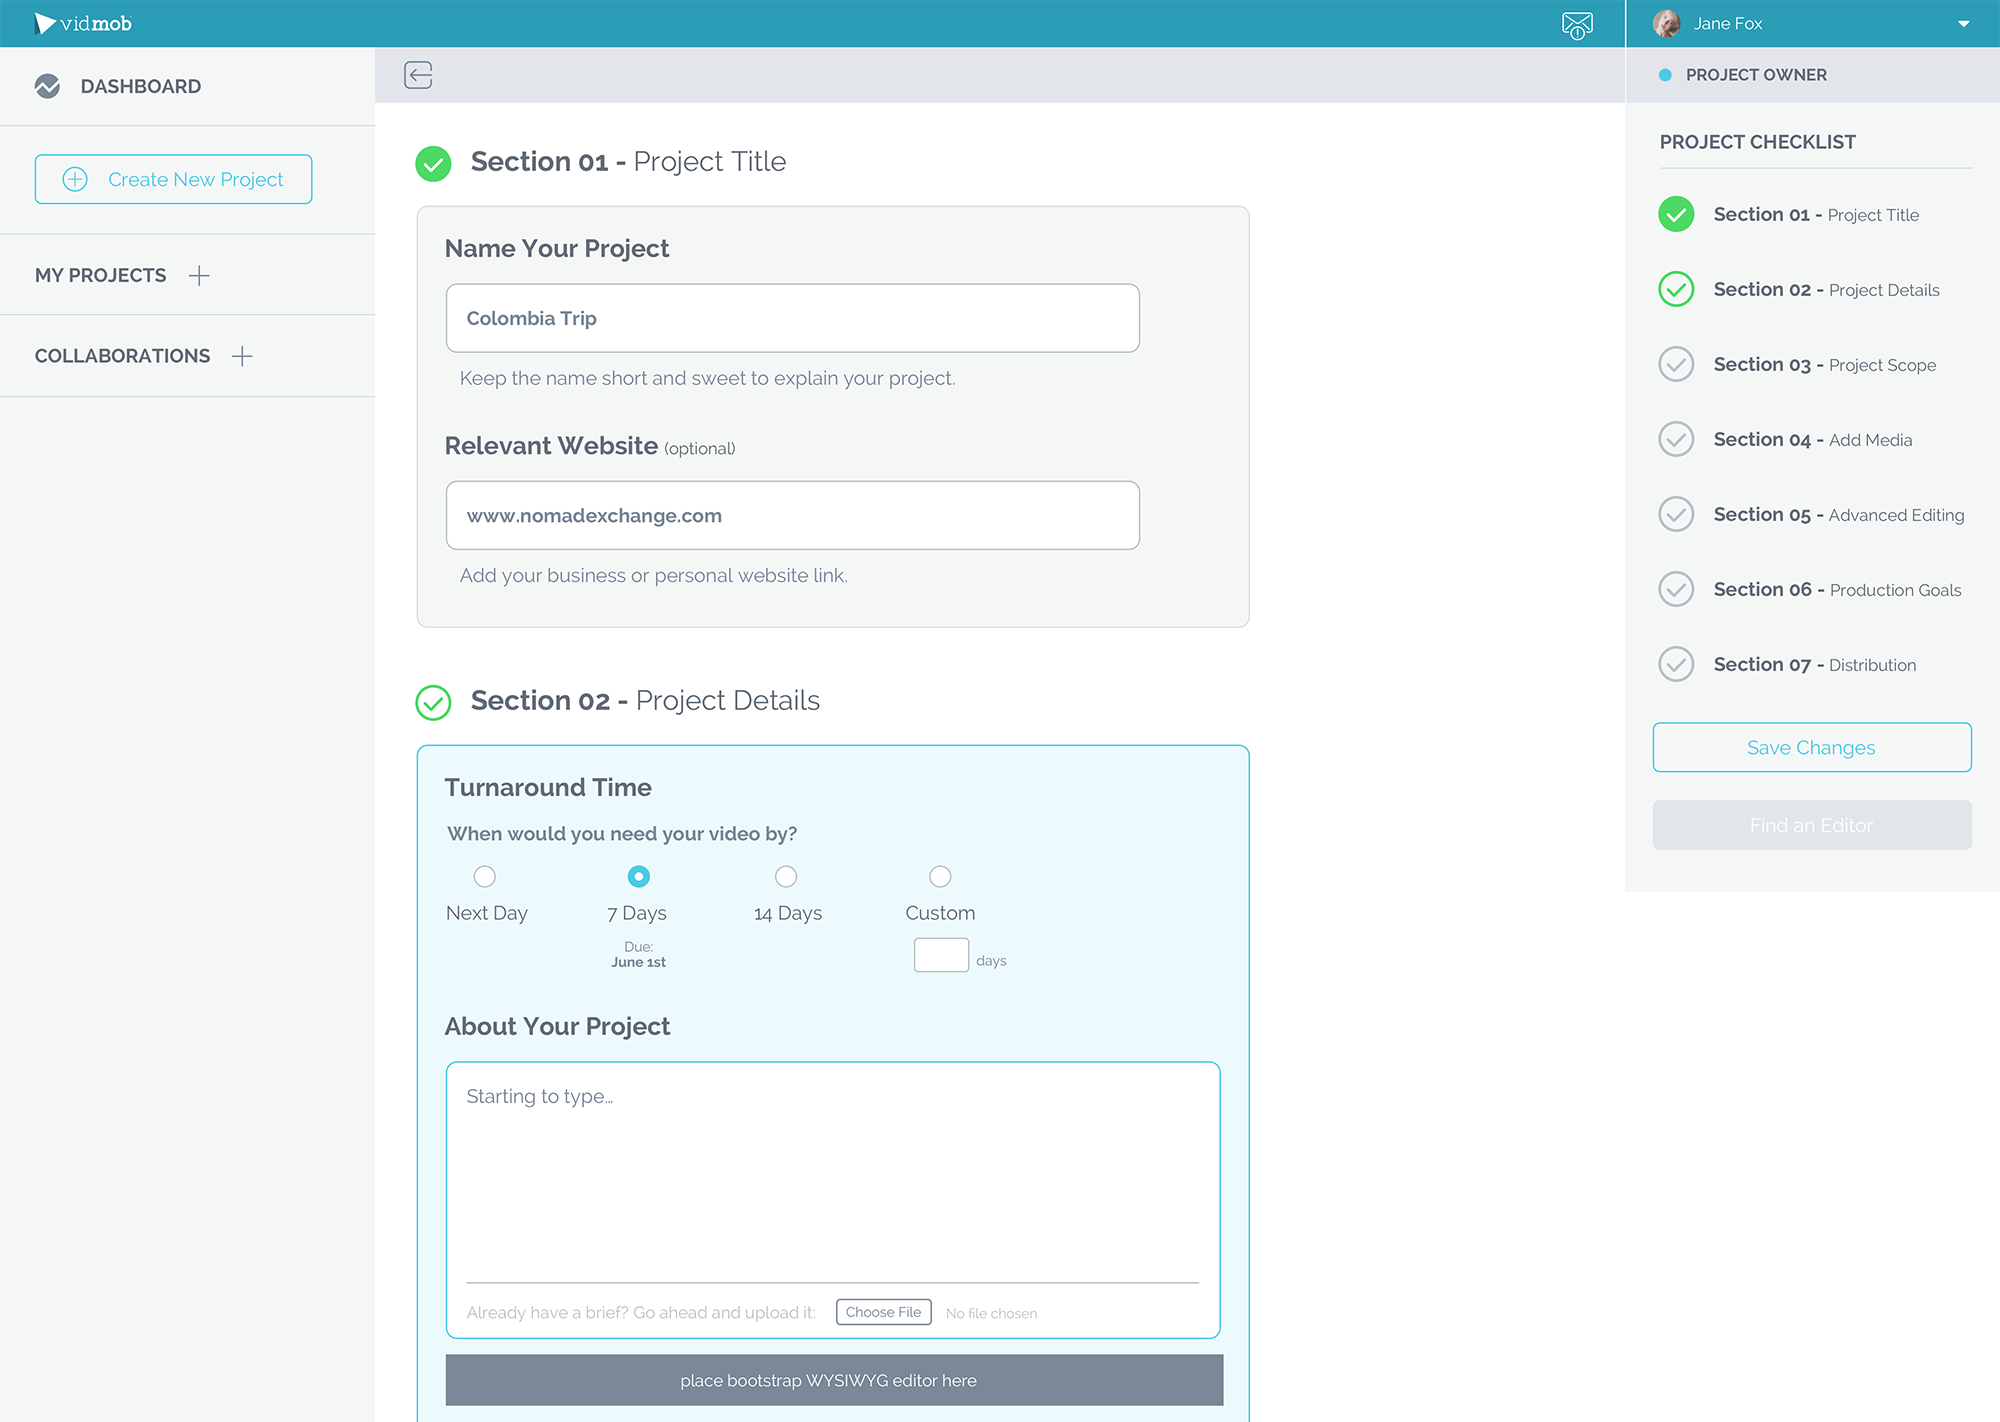Open MY PROJECTS in the sidebar
The height and width of the screenshot is (1422, 2000).
101,275
